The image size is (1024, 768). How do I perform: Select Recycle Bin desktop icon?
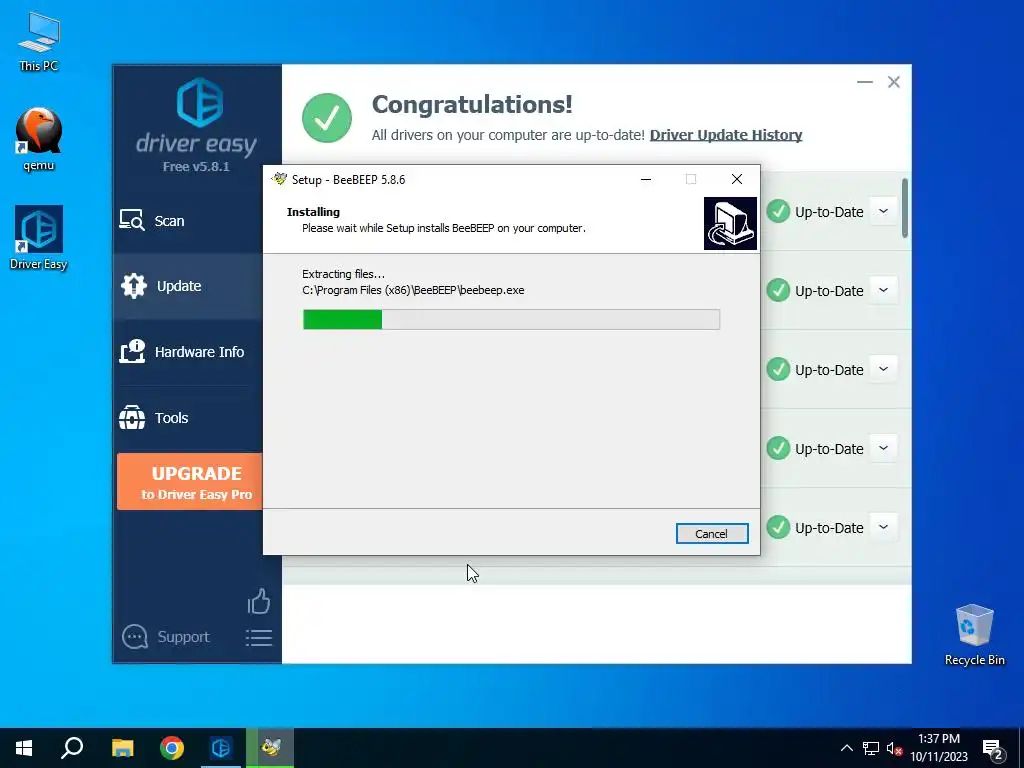point(974,635)
